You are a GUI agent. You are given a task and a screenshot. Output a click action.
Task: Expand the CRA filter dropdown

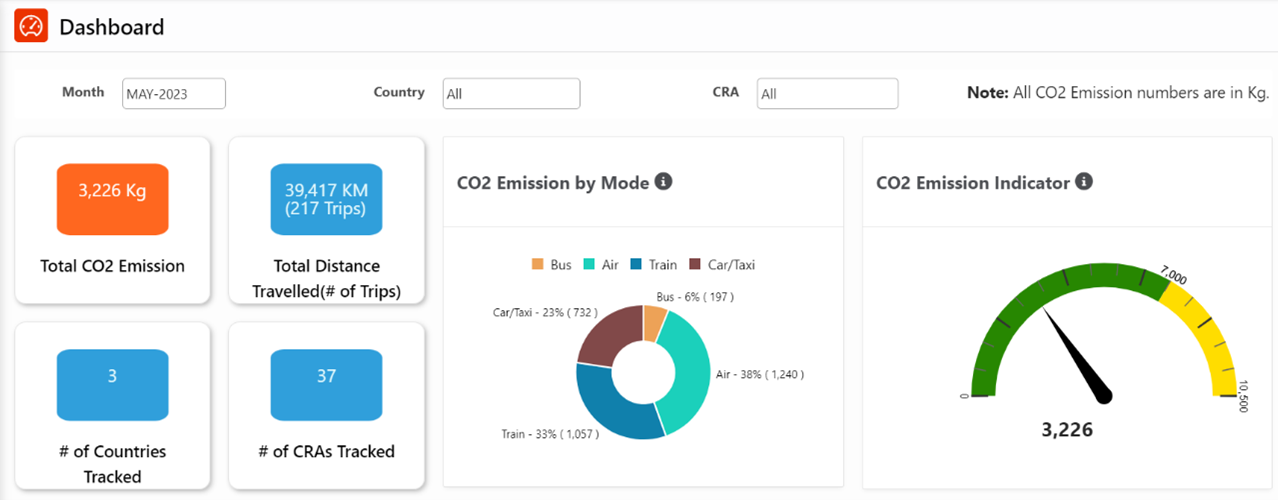click(x=827, y=94)
